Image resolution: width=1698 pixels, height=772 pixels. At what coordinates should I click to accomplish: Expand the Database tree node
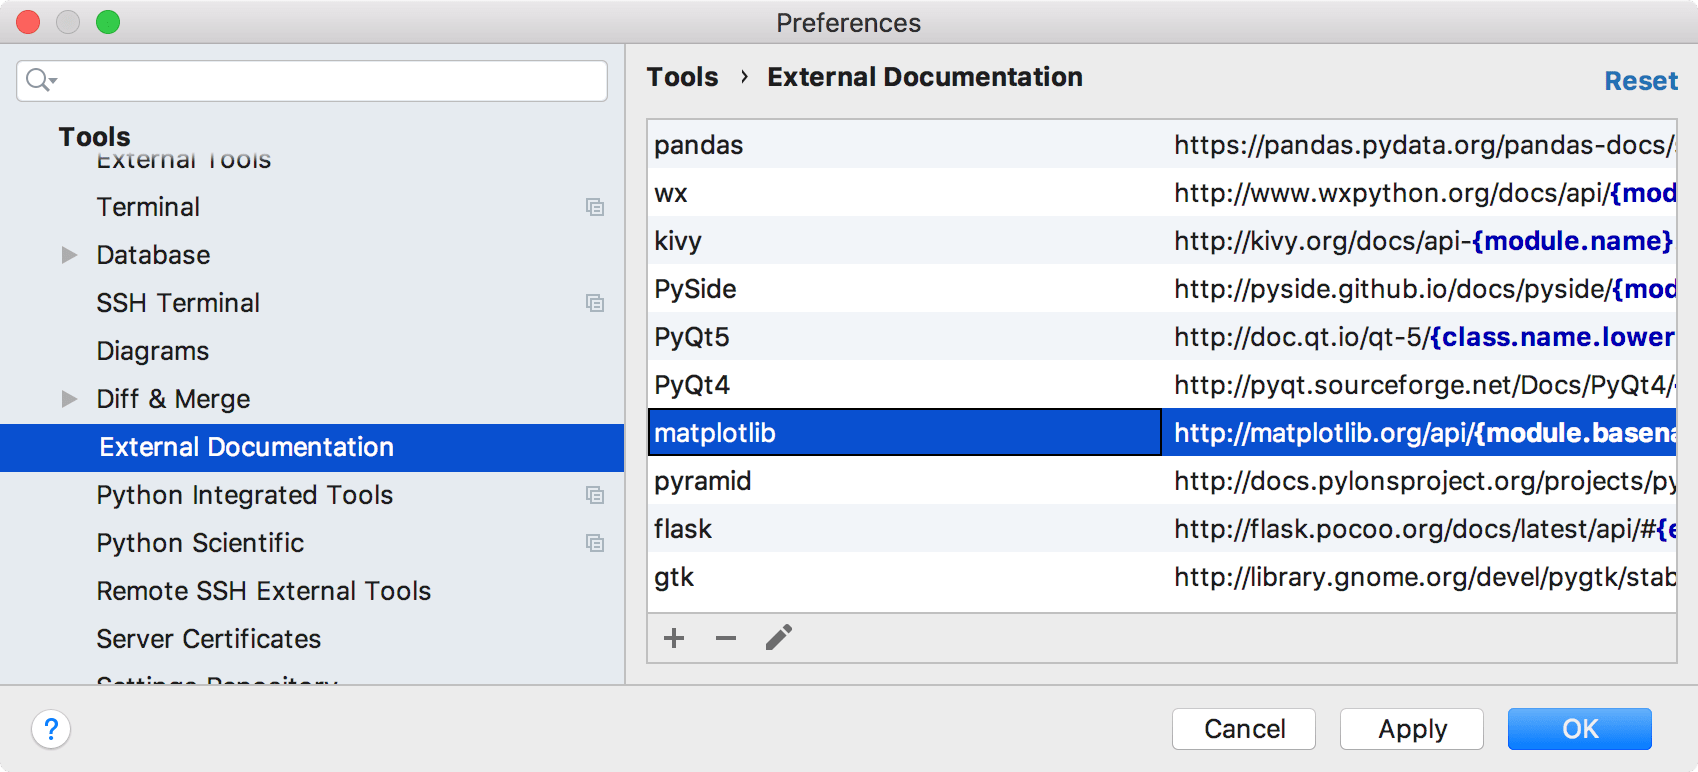68,255
